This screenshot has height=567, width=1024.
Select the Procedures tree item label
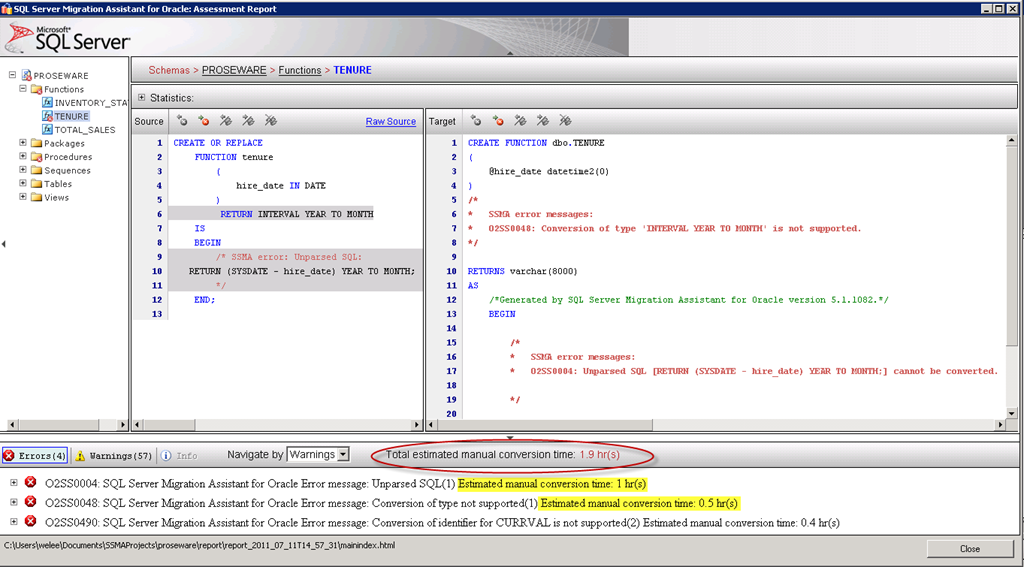[68, 157]
